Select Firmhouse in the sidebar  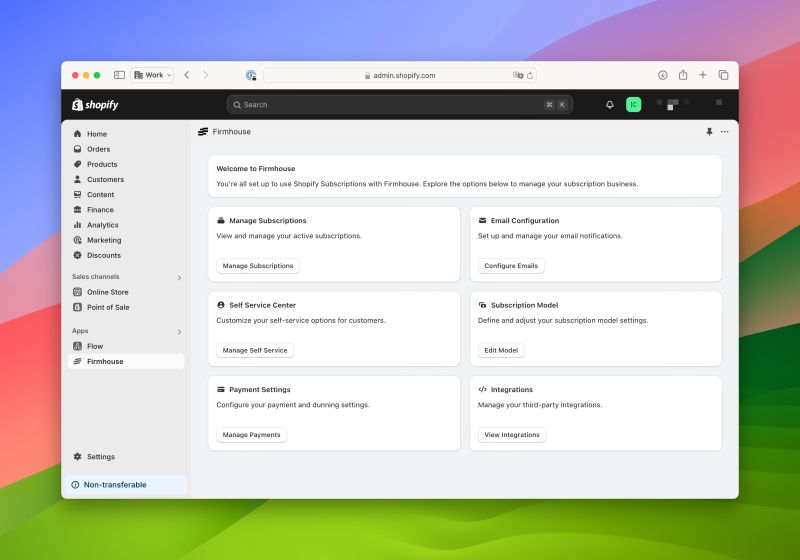click(126, 362)
